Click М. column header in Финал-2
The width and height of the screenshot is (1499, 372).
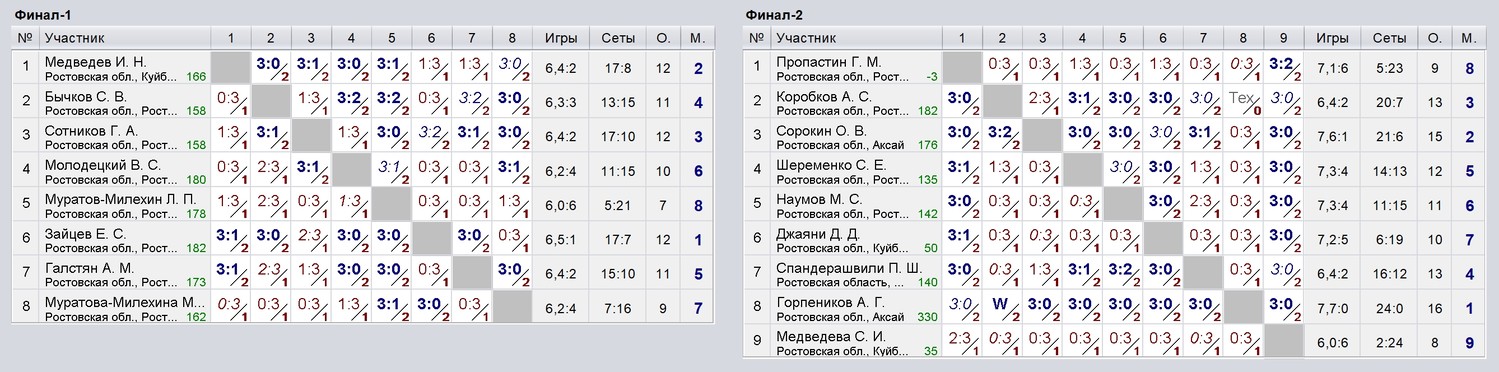click(x=1467, y=38)
